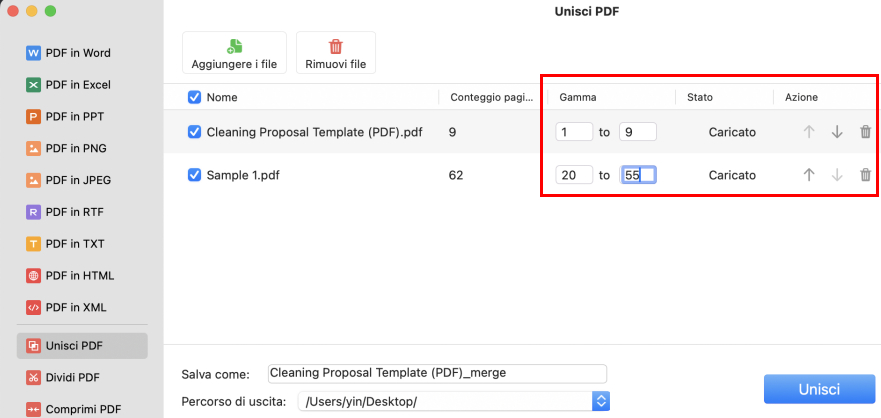Select Unisci PDF in the sidebar
This screenshot has width=881, height=418.
coord(82,346)
